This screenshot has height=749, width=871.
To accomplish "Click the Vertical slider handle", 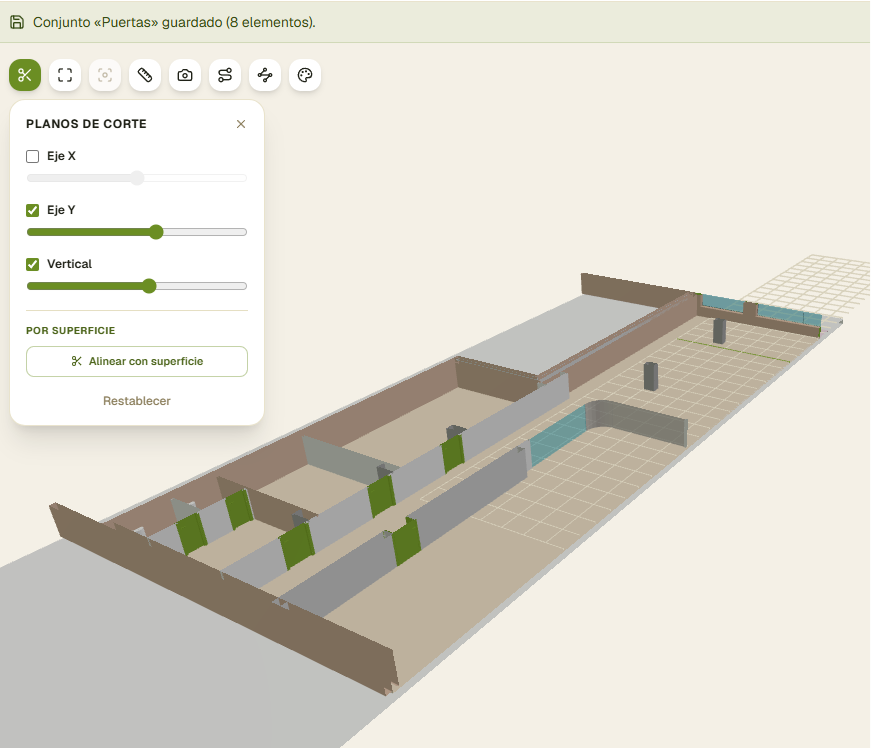I will click(149, 286).
